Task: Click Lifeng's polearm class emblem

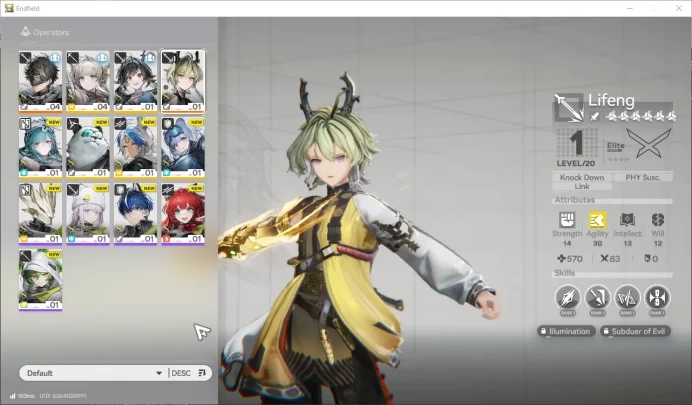Action: 569,107
